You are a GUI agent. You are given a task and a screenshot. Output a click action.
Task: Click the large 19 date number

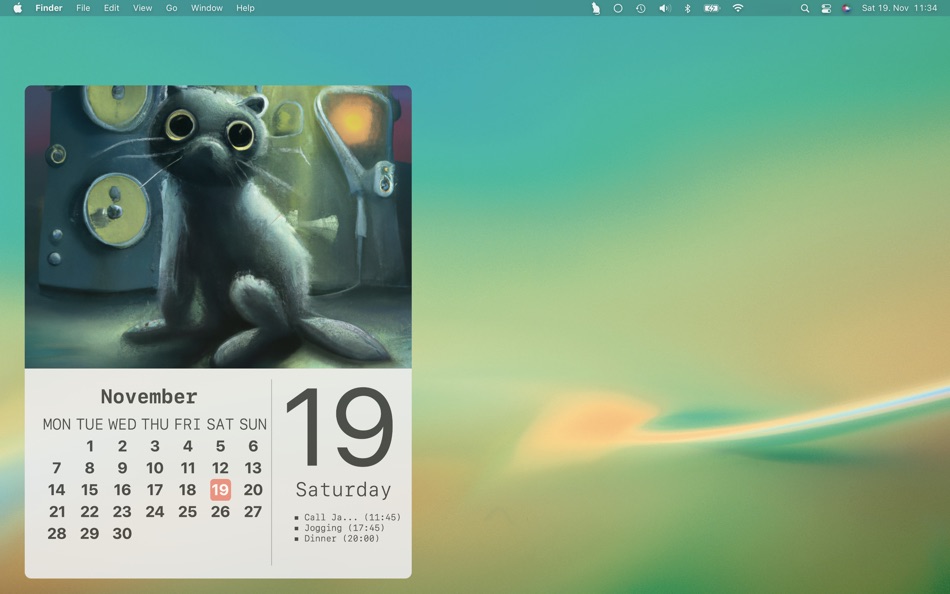coord(339,428)
